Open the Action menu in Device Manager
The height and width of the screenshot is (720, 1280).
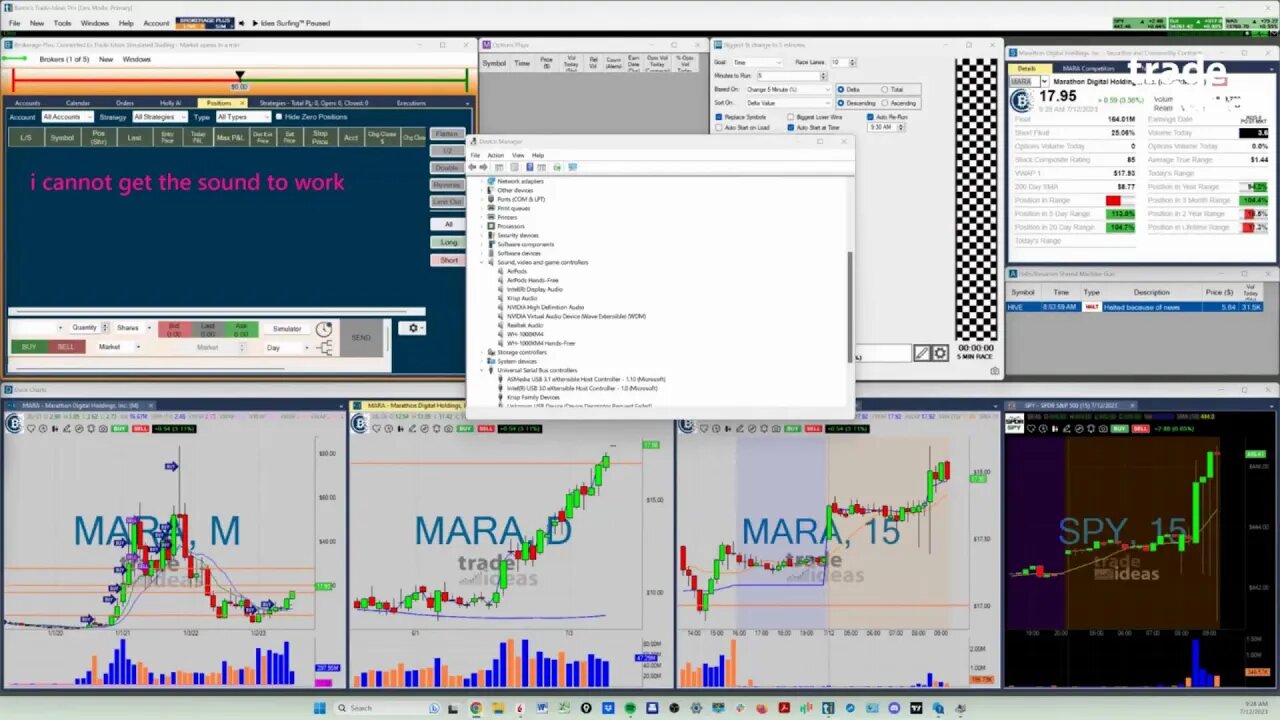[495, 155]
